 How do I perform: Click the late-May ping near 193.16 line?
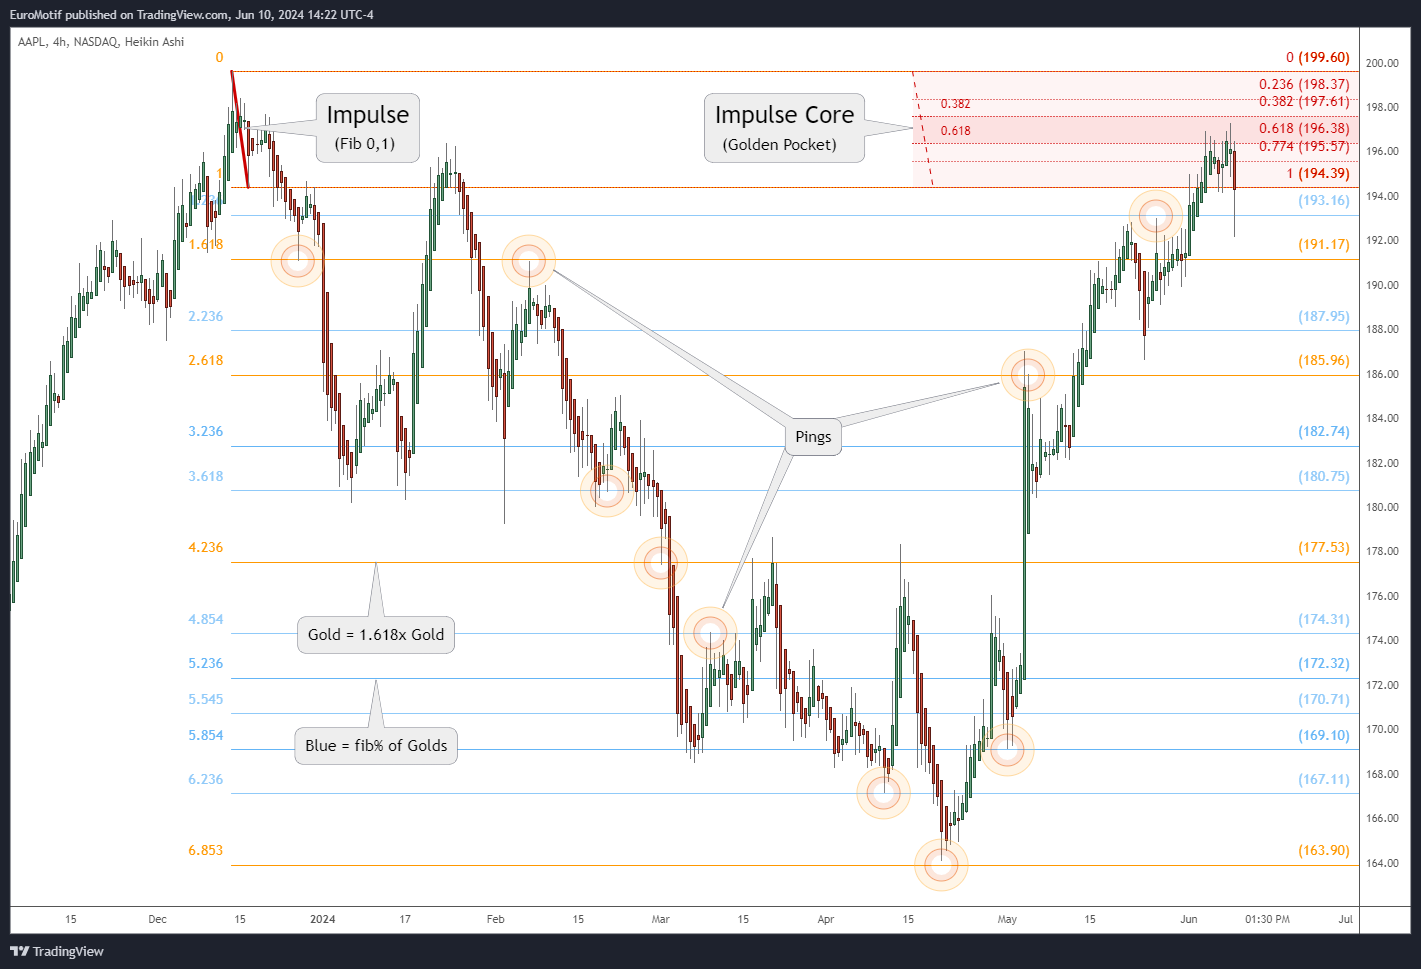[1155, 215]
